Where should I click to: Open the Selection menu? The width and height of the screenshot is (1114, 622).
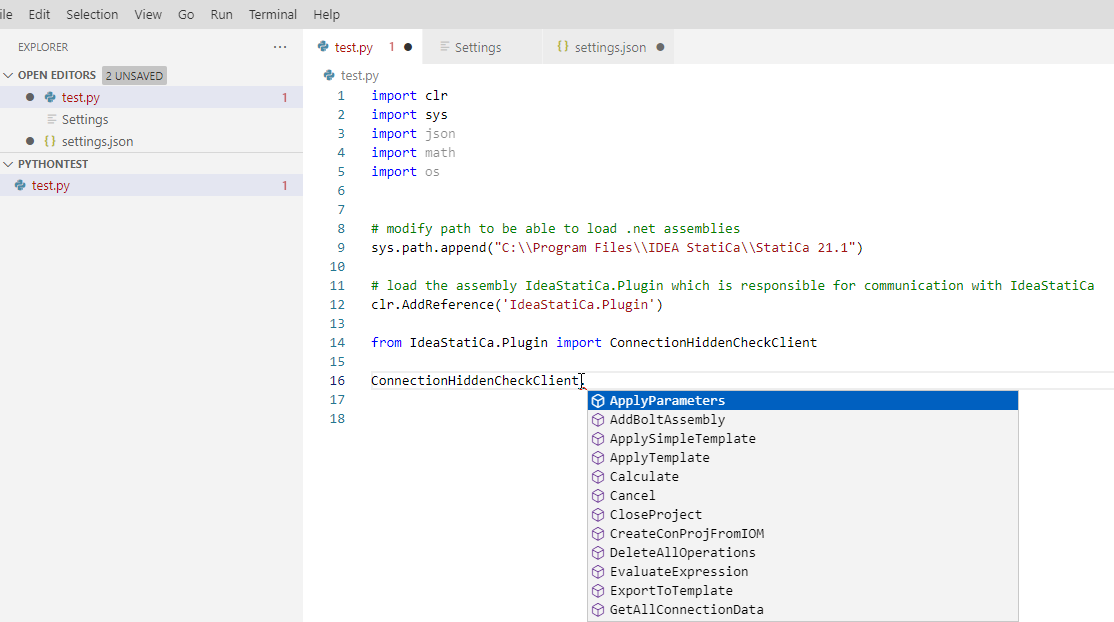coord(92,14)
